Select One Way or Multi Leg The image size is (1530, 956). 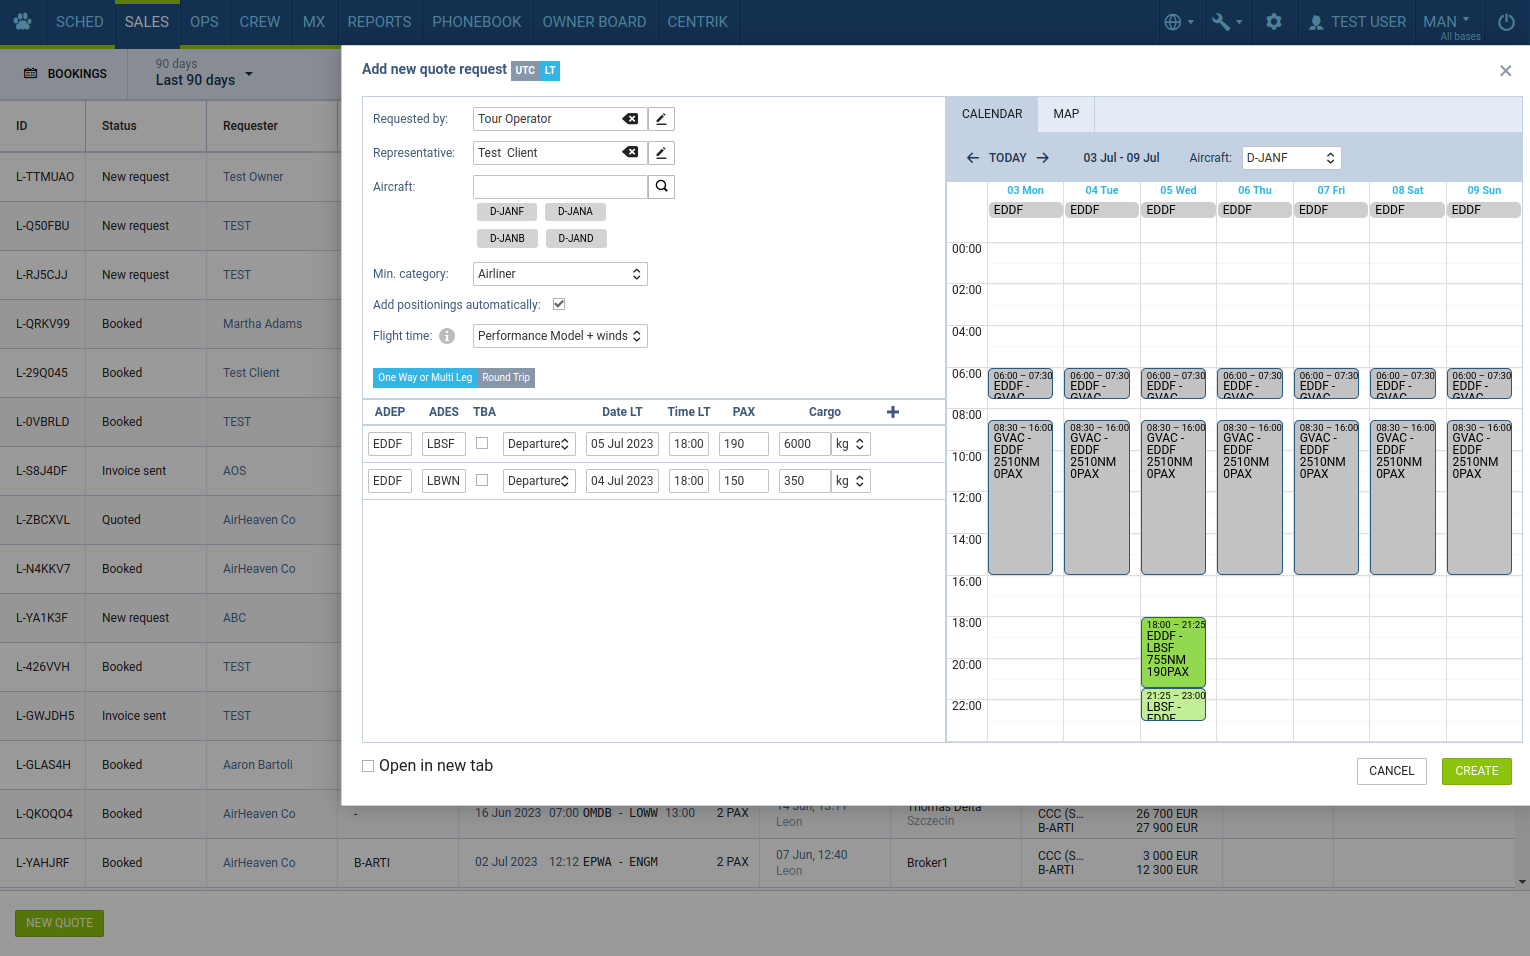[x=425, y=378]
